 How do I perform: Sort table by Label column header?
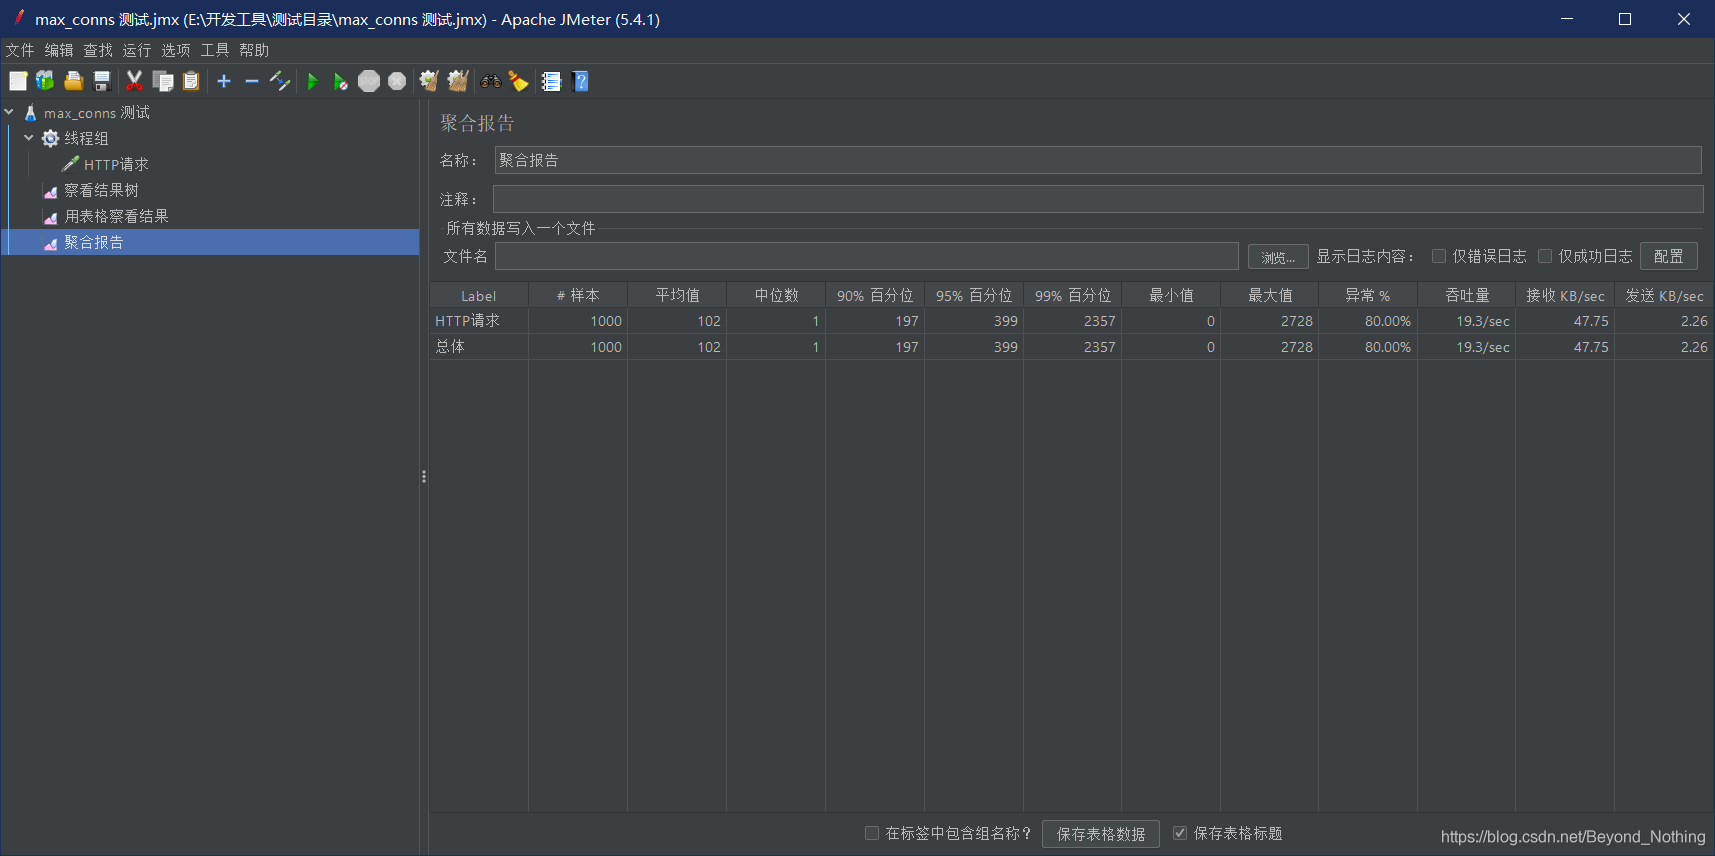click(x=479, y=295)
